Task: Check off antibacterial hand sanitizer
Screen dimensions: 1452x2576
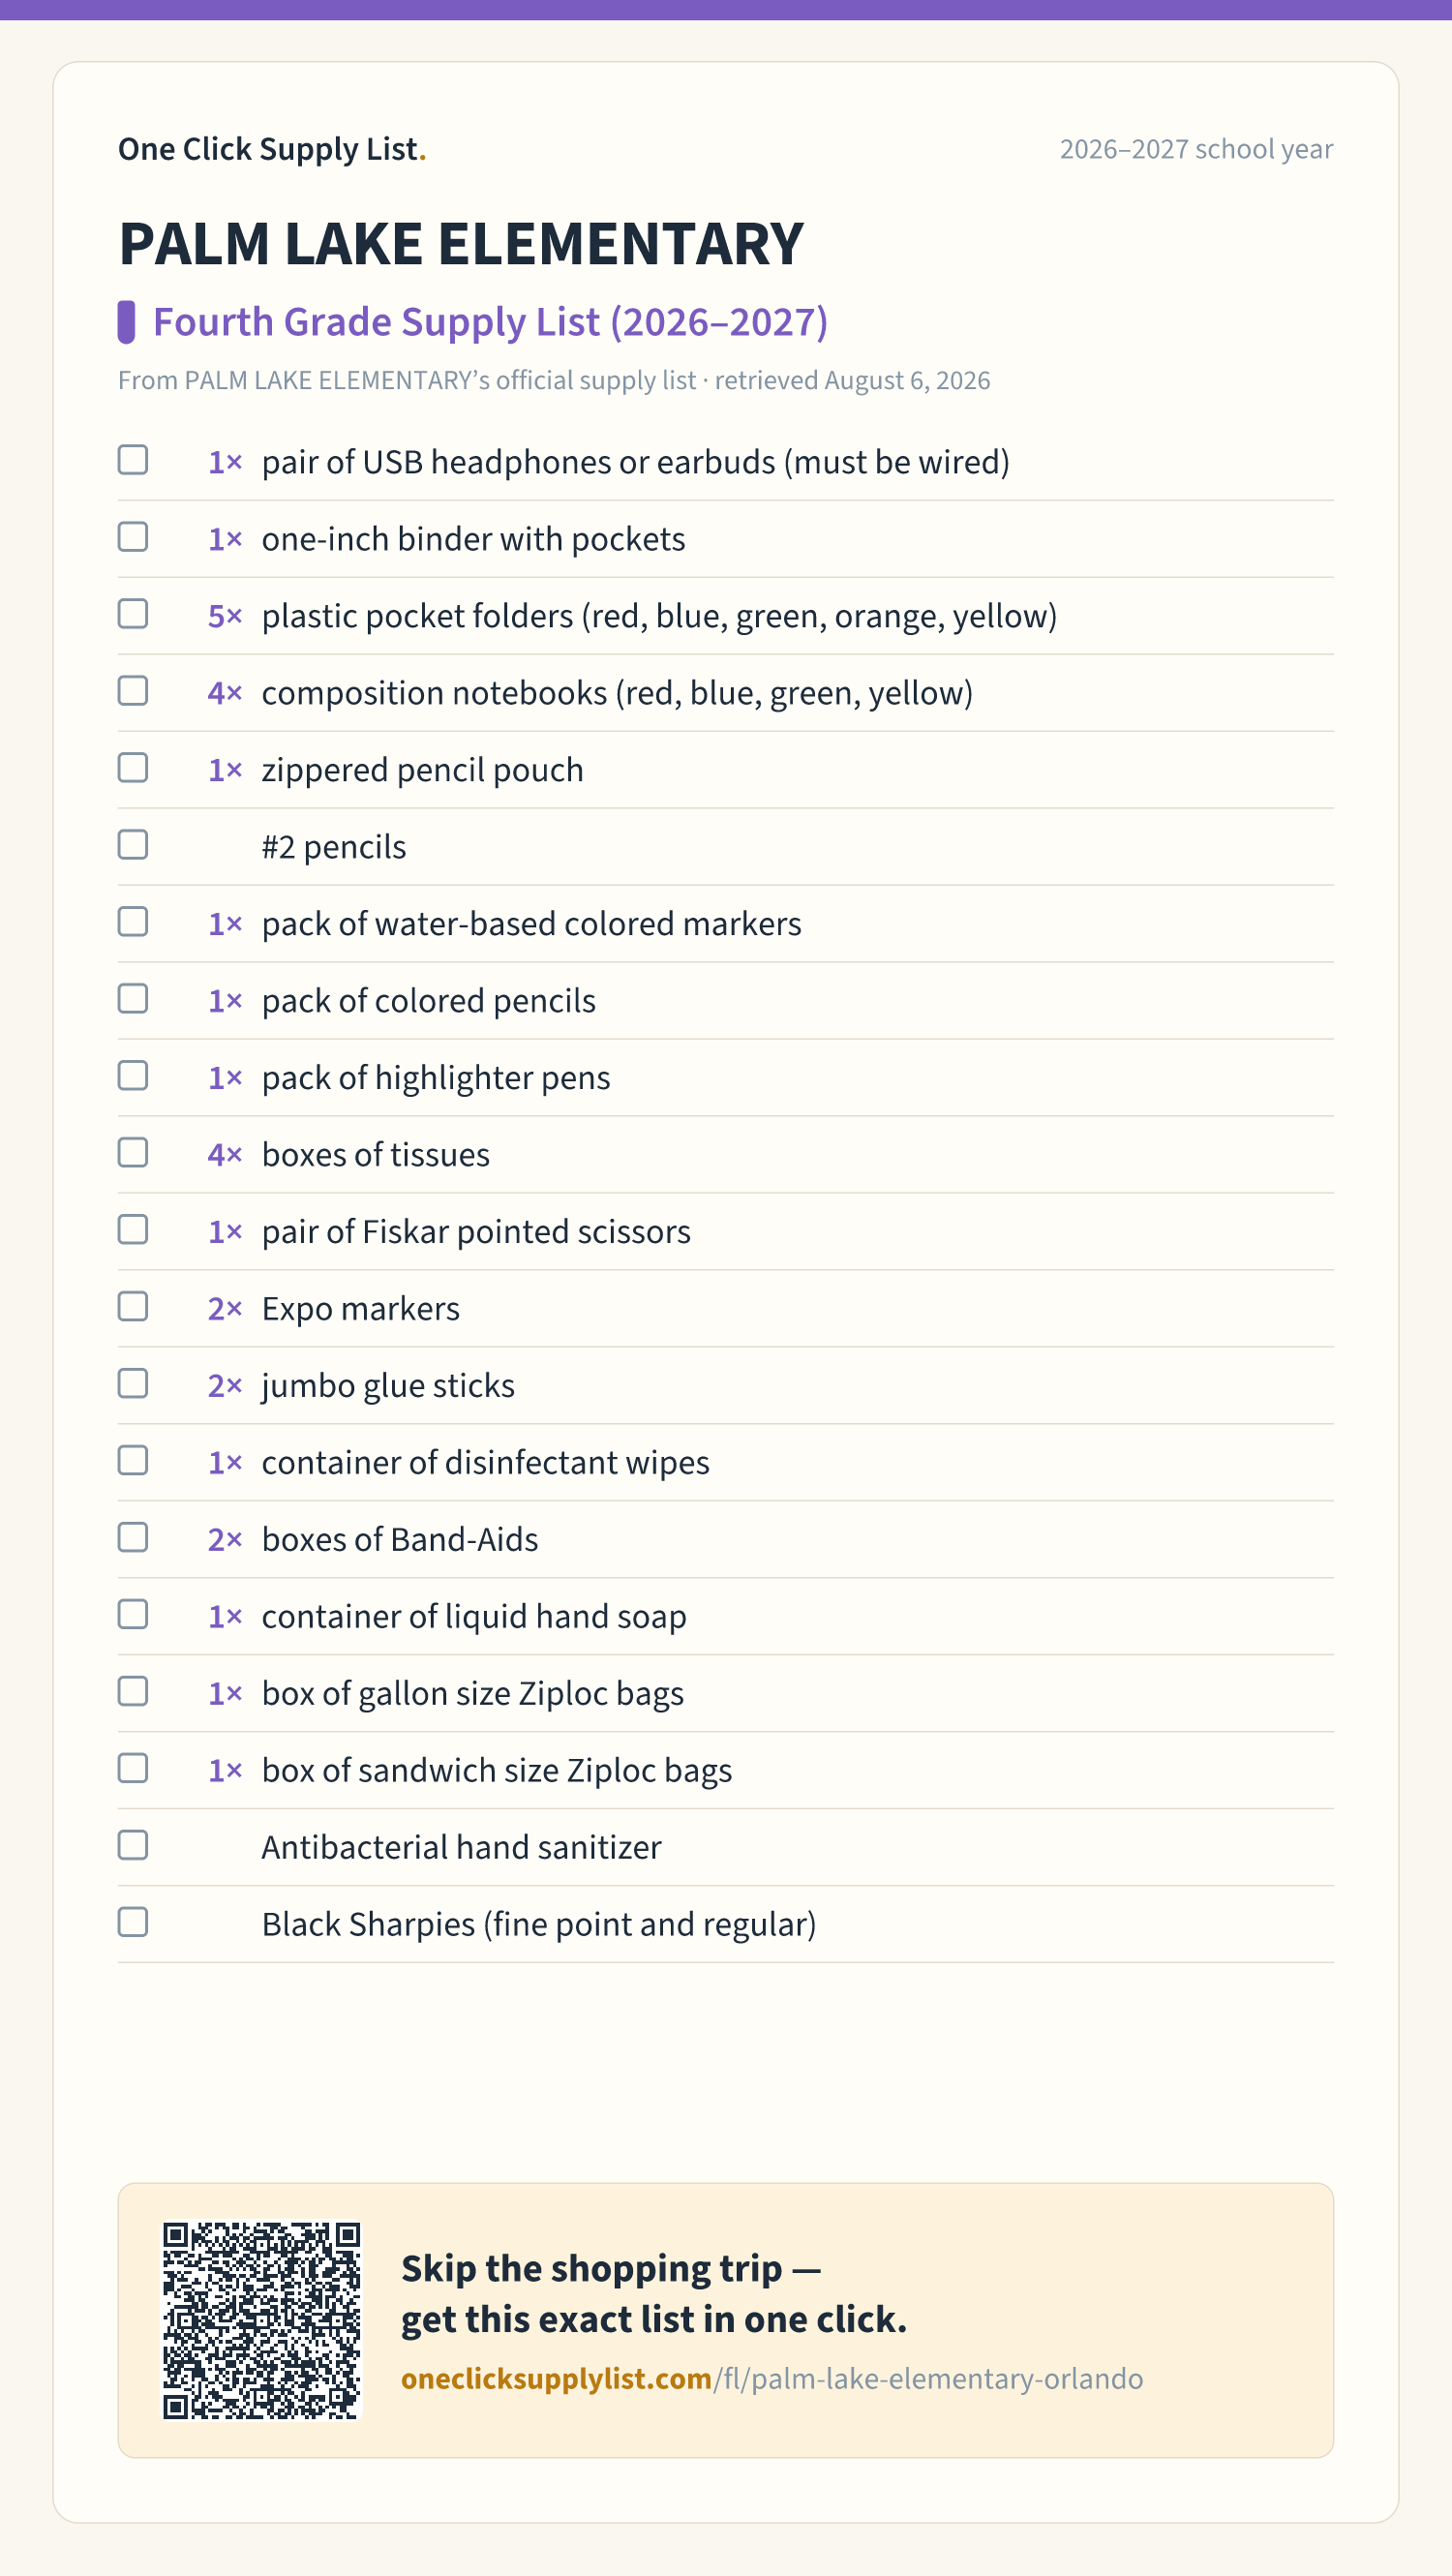Action: 133,1845
